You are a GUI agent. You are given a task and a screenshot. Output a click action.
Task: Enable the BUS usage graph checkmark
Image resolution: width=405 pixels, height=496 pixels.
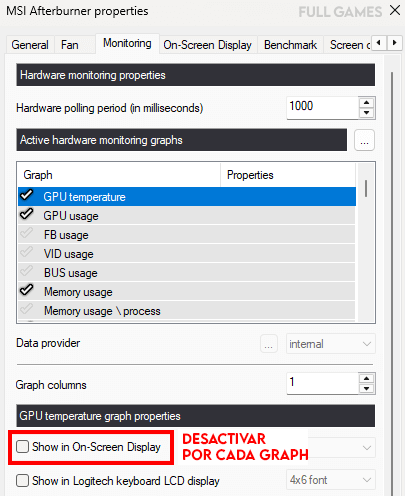[x=27, y=271]
